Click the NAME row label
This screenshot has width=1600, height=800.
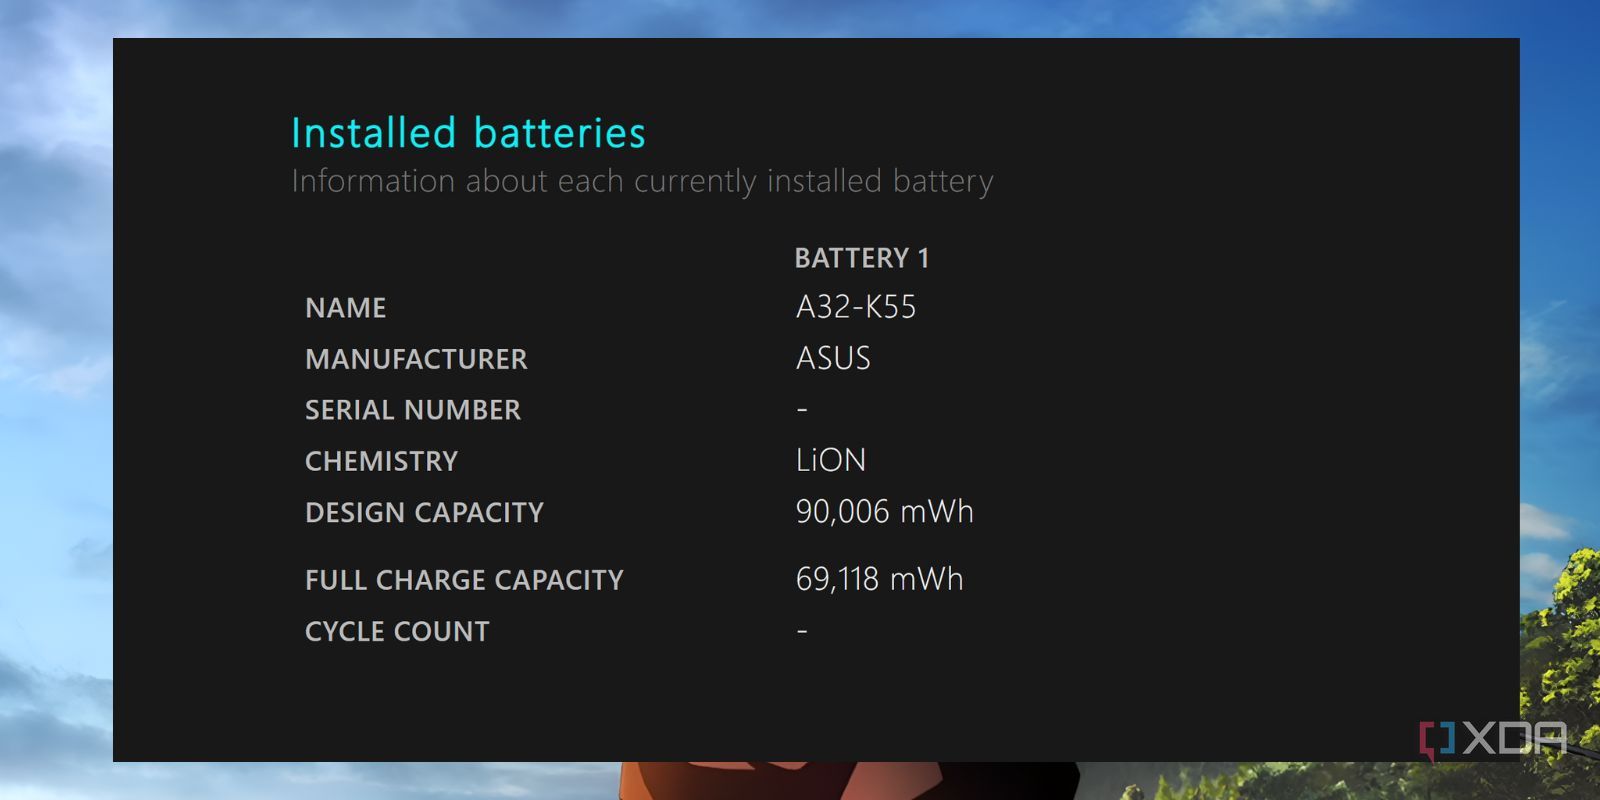tap(345, 308)
